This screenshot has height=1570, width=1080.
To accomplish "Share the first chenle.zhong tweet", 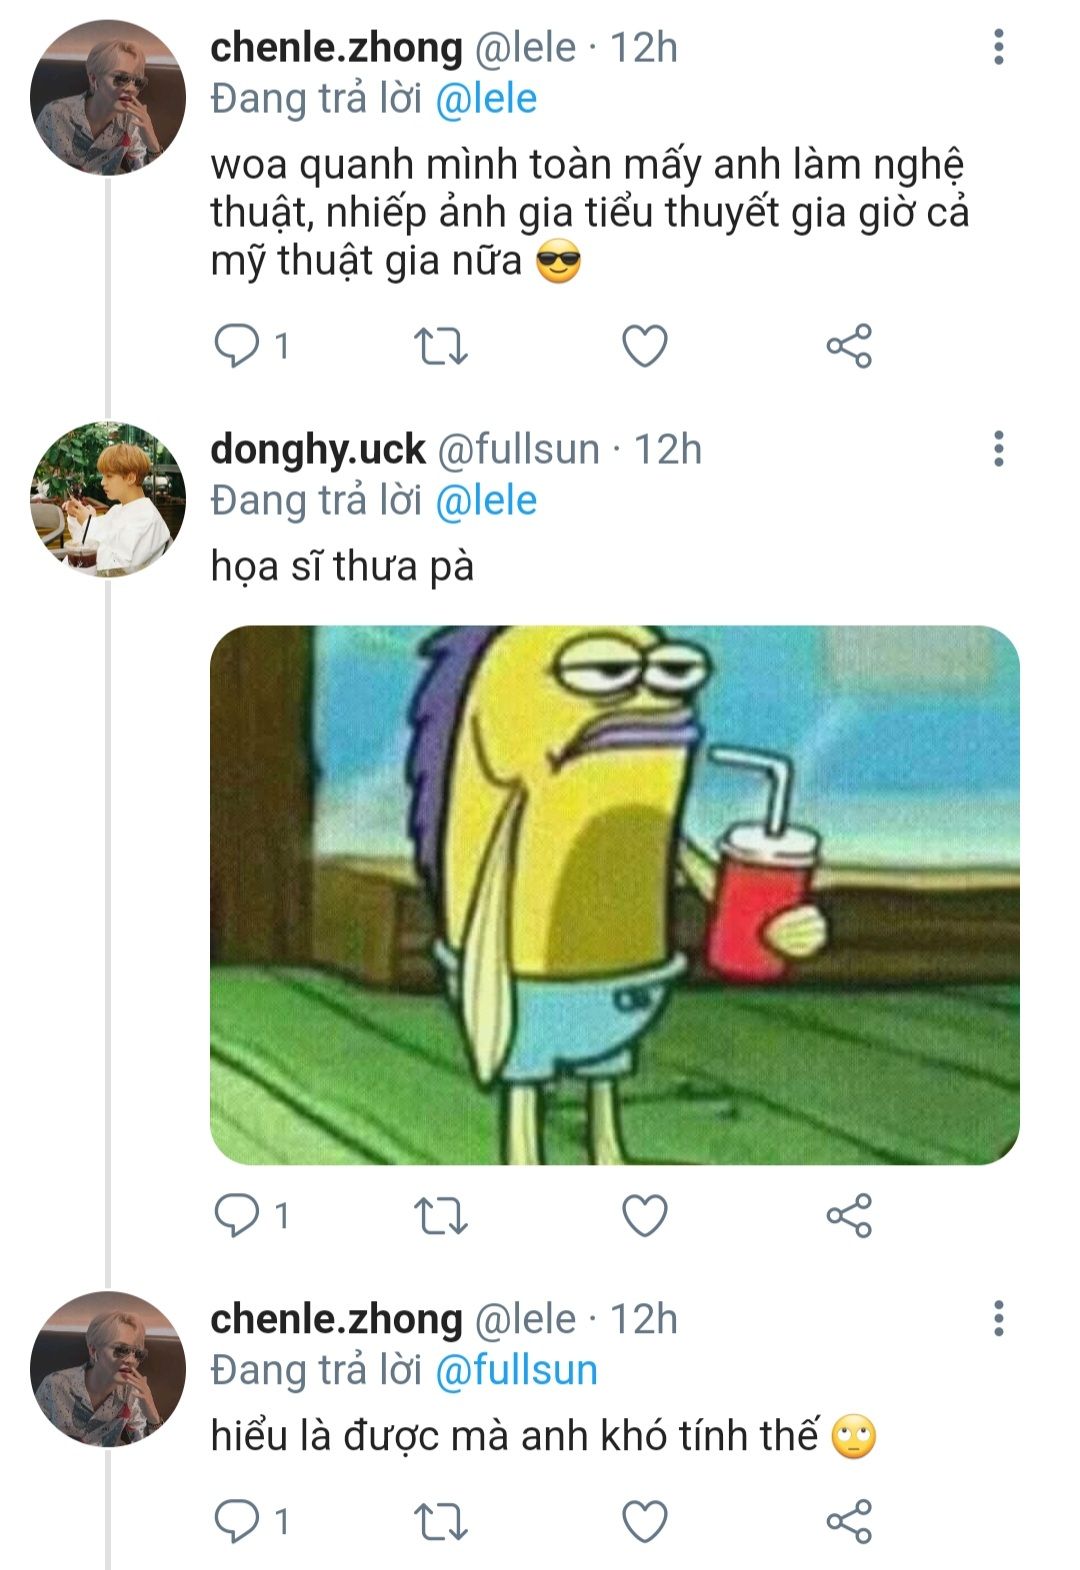I will (849, 347).
